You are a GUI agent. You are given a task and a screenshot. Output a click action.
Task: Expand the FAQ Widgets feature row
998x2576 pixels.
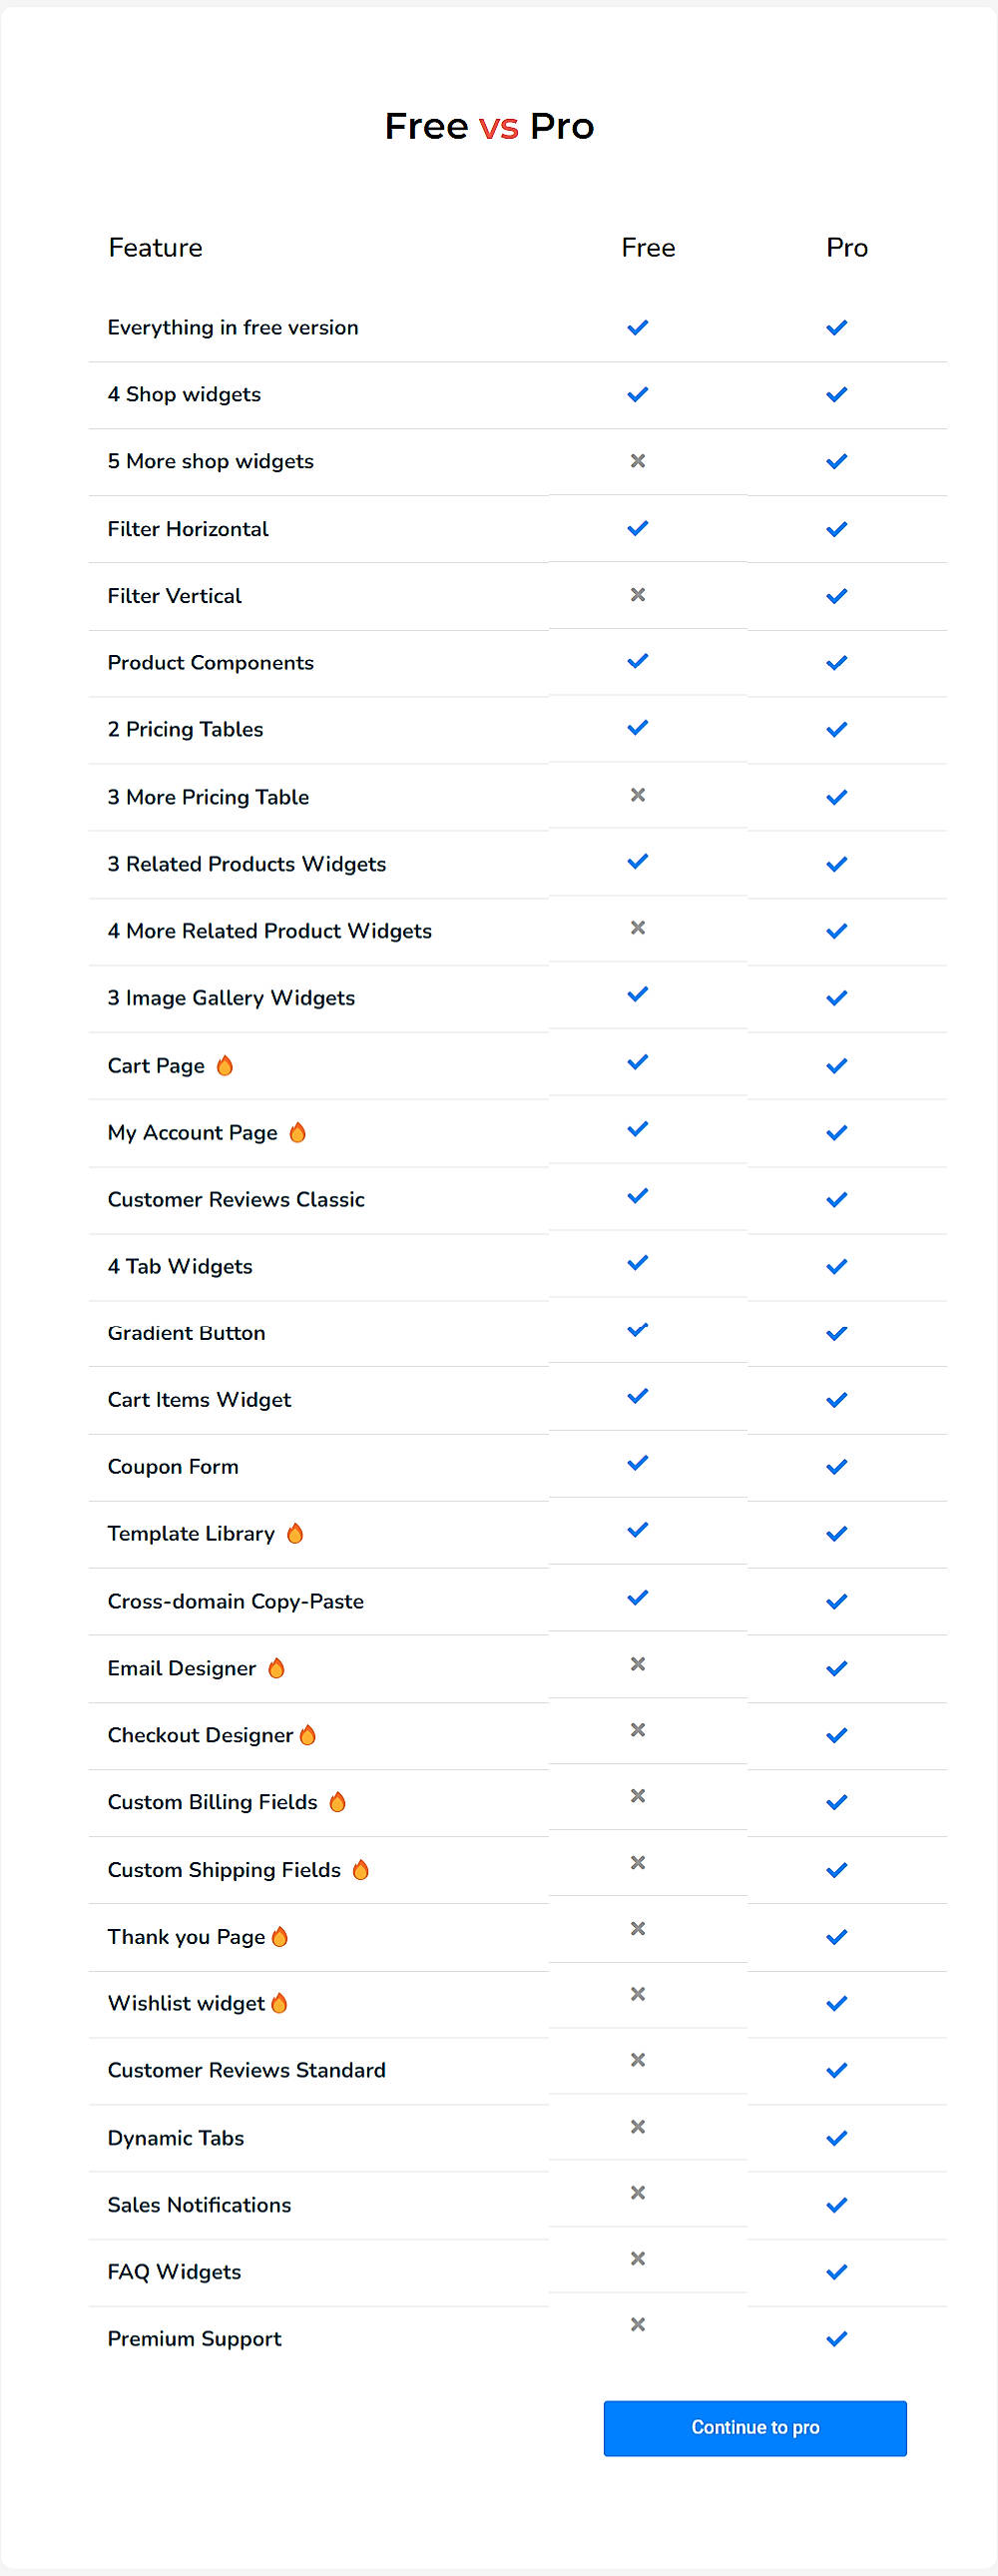coord(174,2271)
